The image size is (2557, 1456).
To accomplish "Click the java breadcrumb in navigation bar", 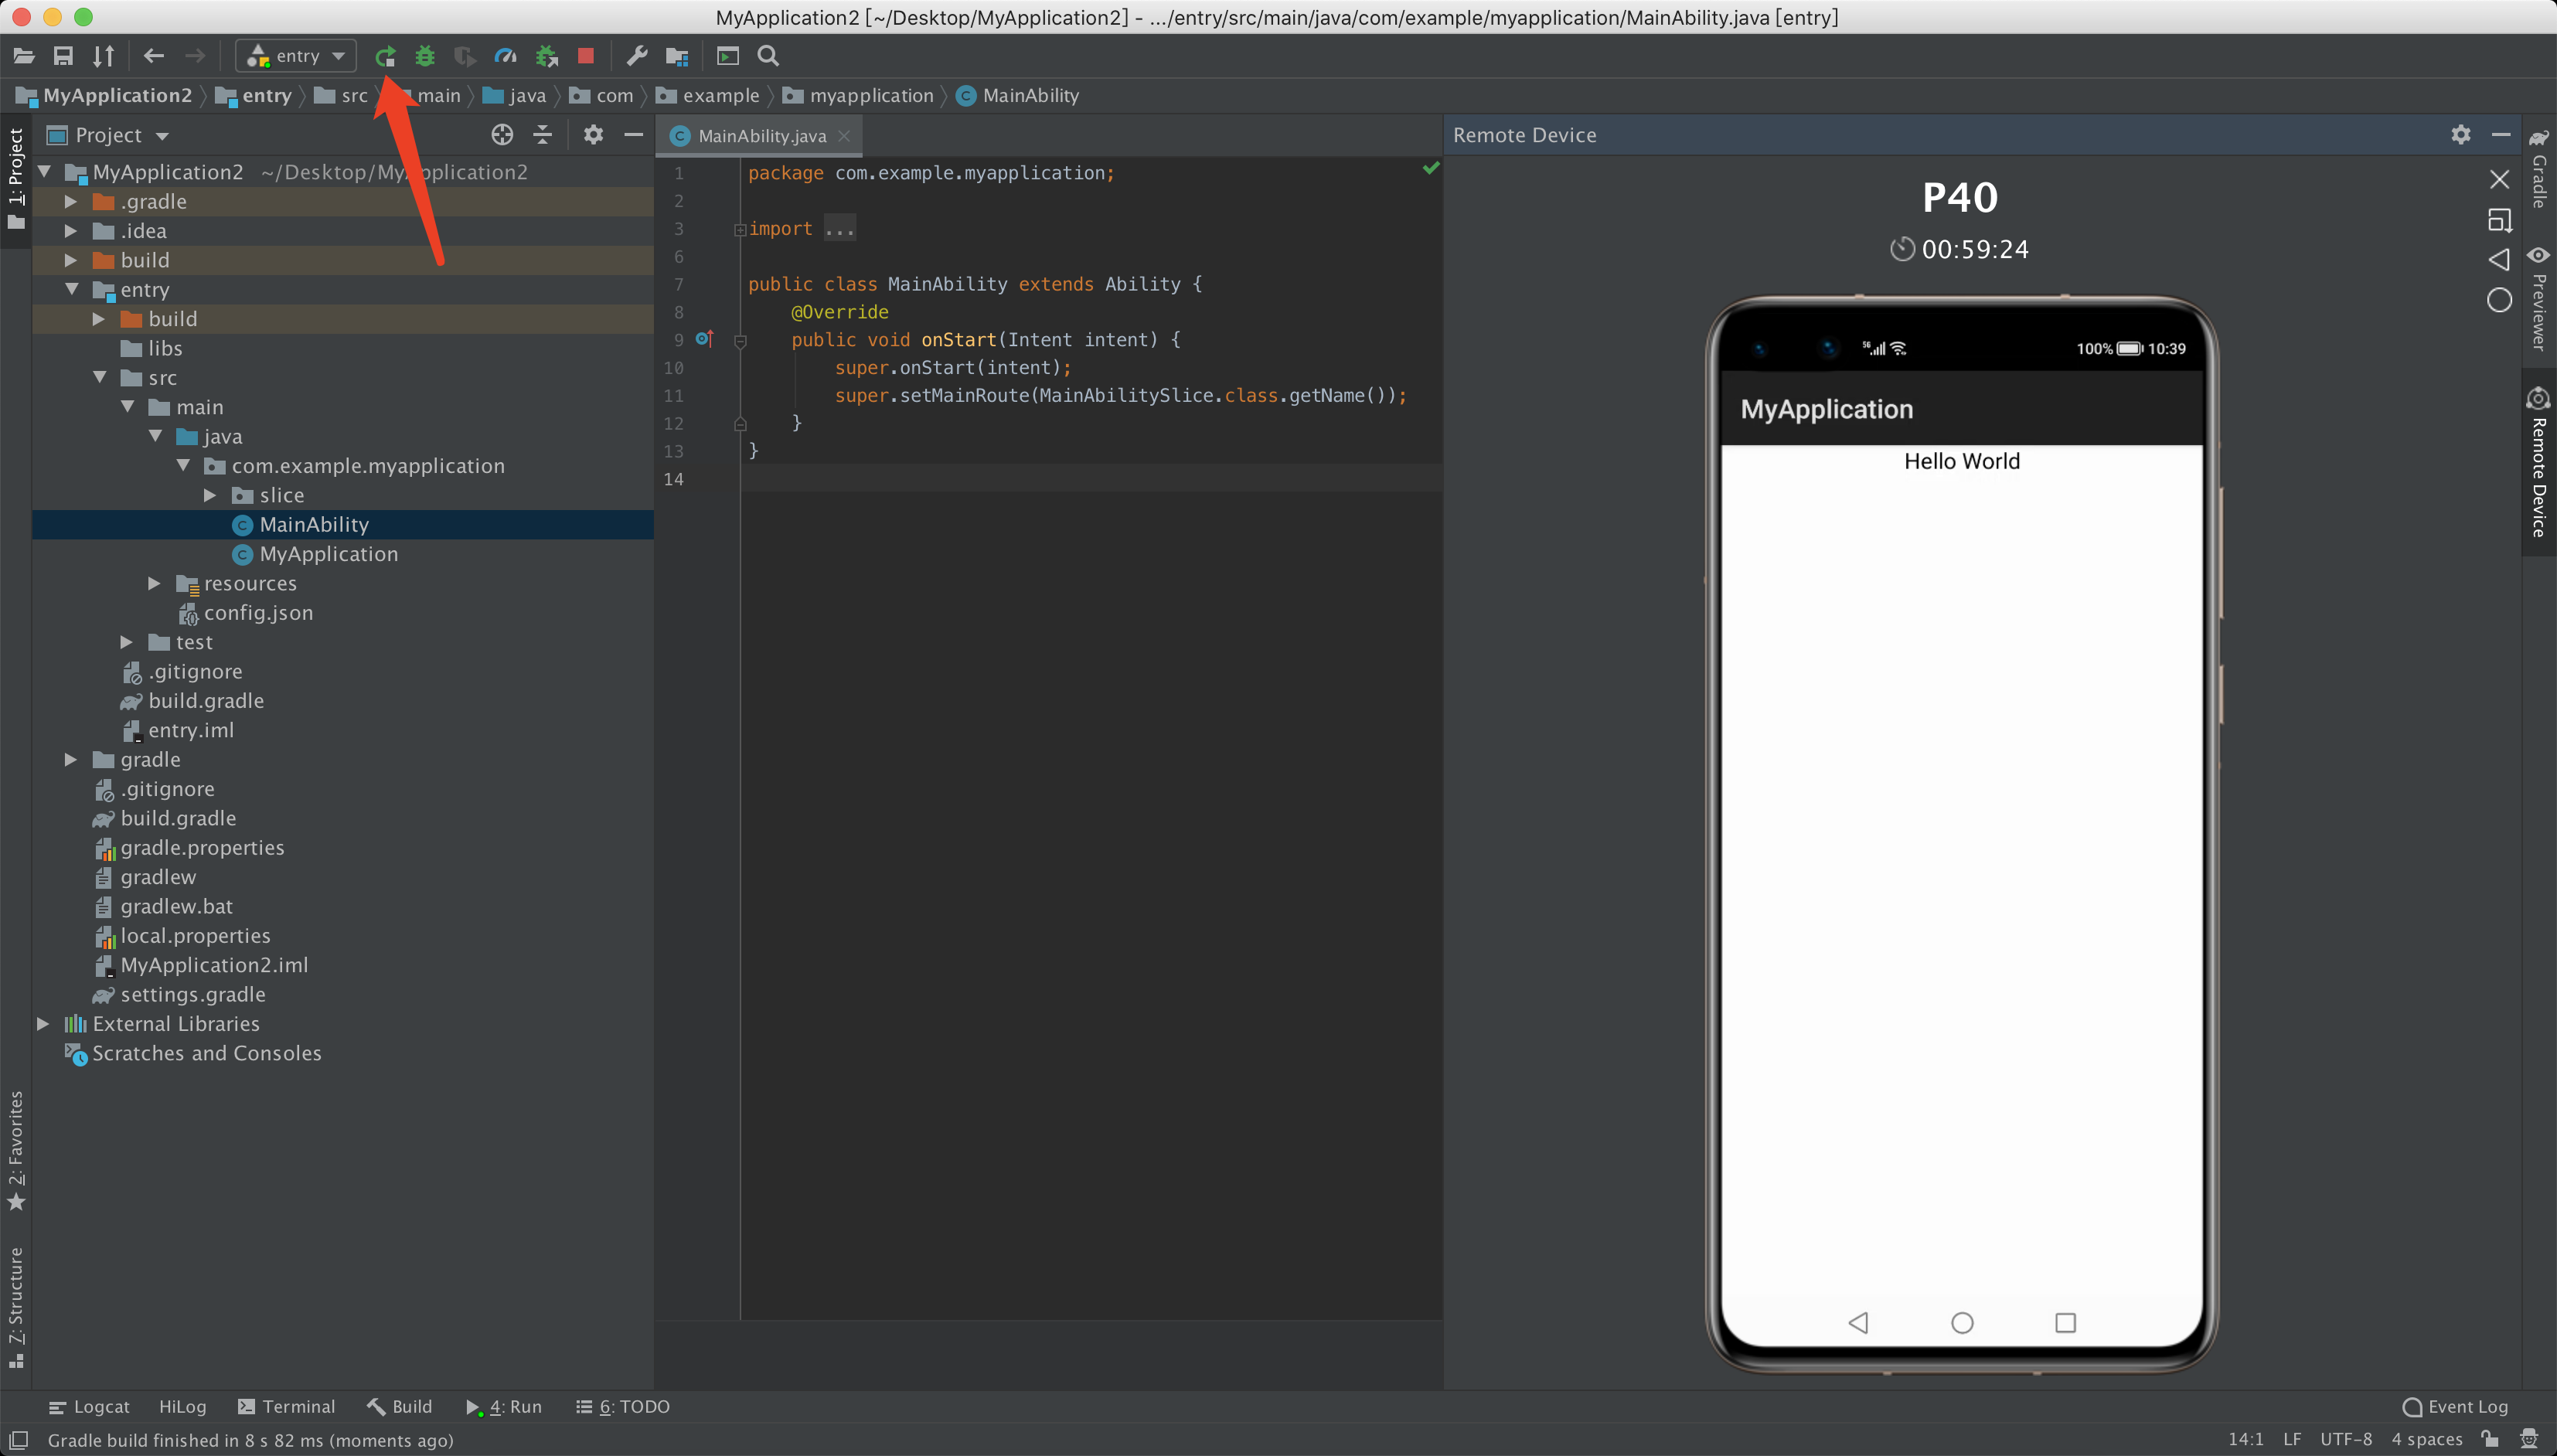I will pyautogui.click(x=516, y=96).
